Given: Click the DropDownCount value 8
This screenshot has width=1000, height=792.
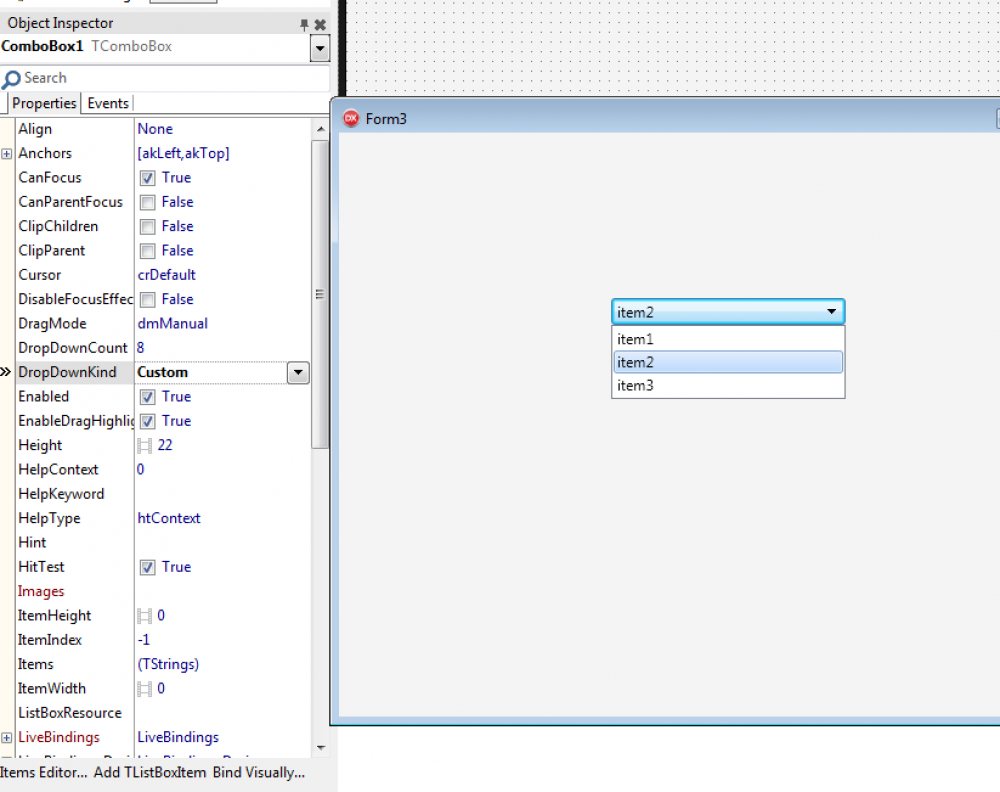Looking at the screenshot, I should (x=140, y=348).
